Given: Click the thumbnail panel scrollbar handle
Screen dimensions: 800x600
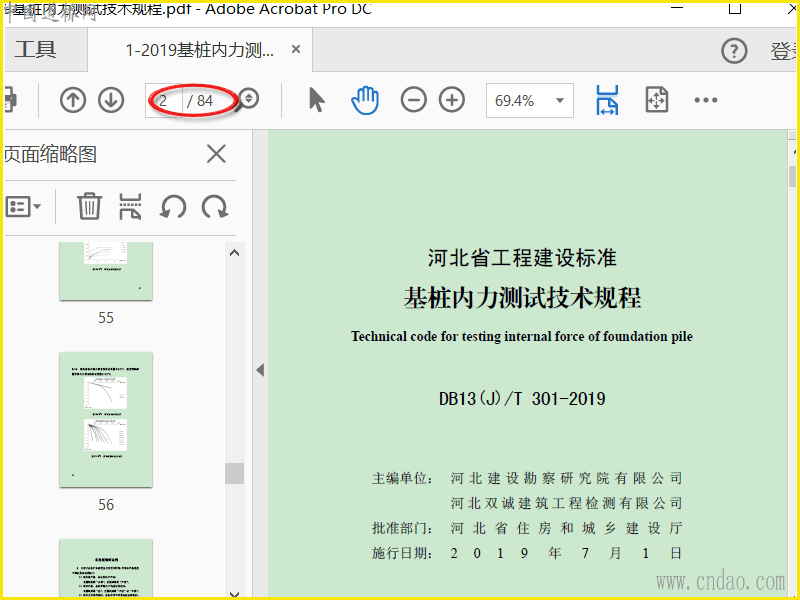Looking at the screenshot, I should tap(235, 473).
